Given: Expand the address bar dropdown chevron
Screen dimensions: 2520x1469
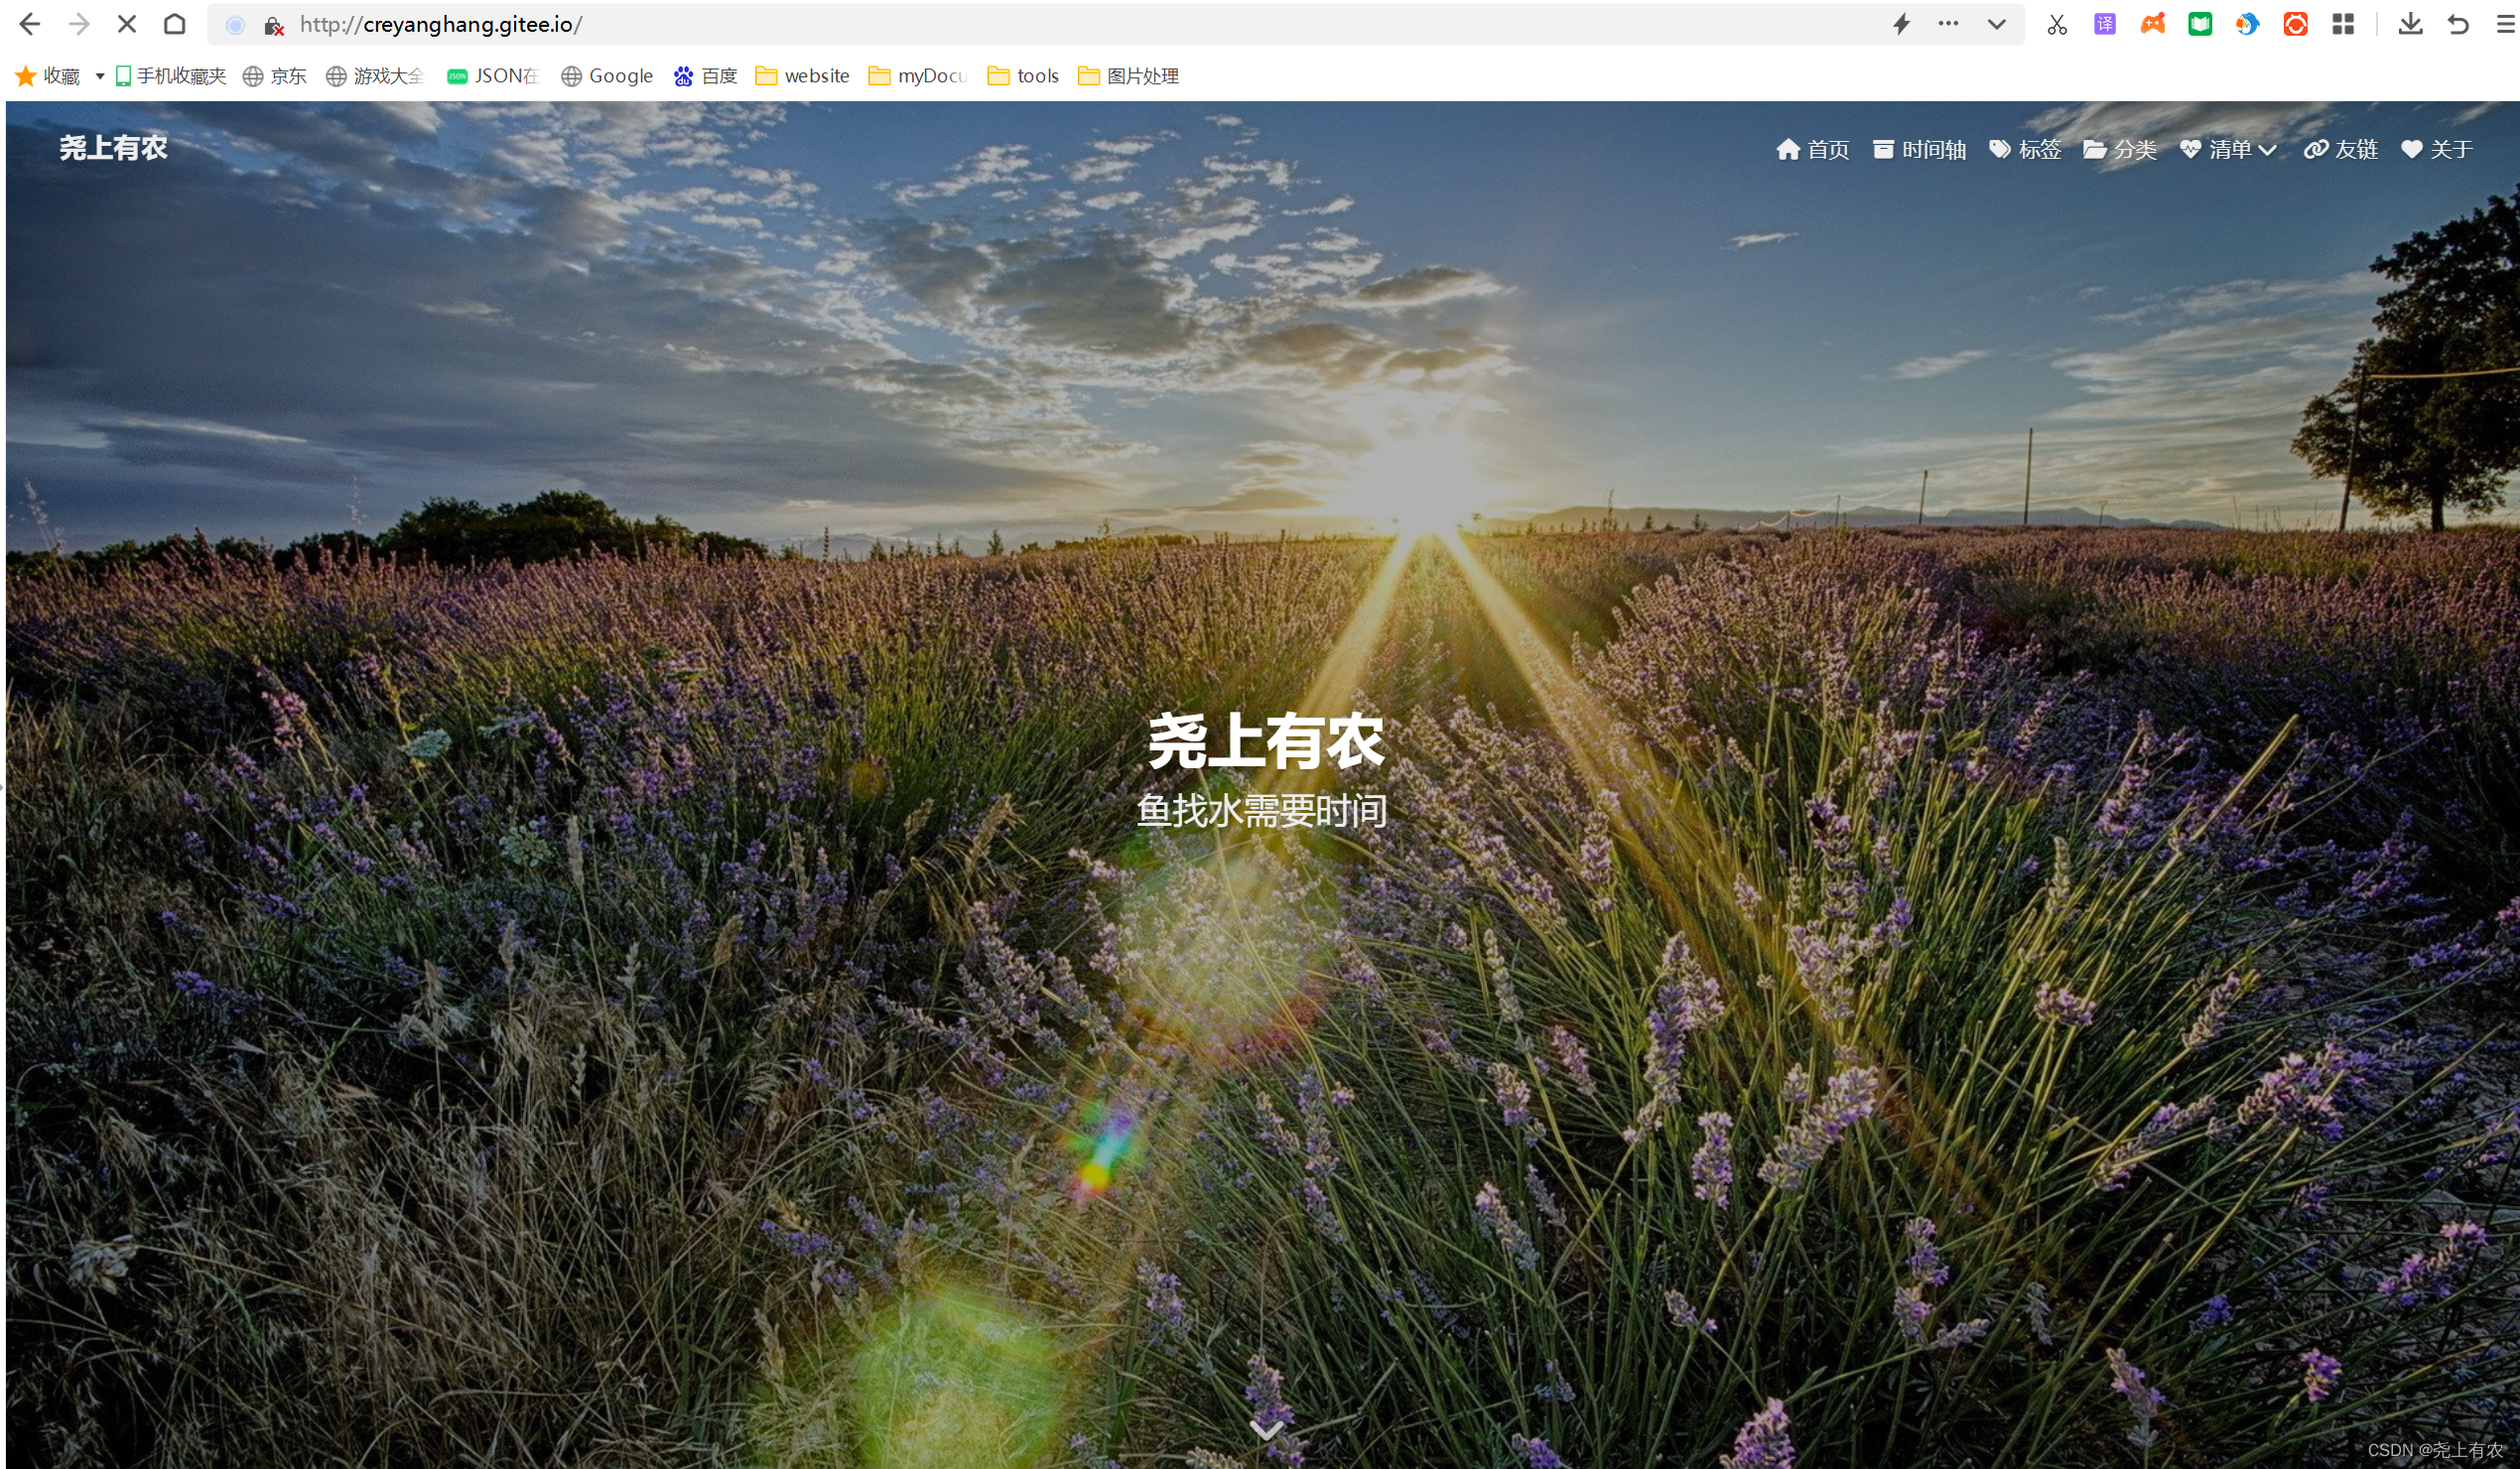Looking at the screenshot, I should [1996, 25].
